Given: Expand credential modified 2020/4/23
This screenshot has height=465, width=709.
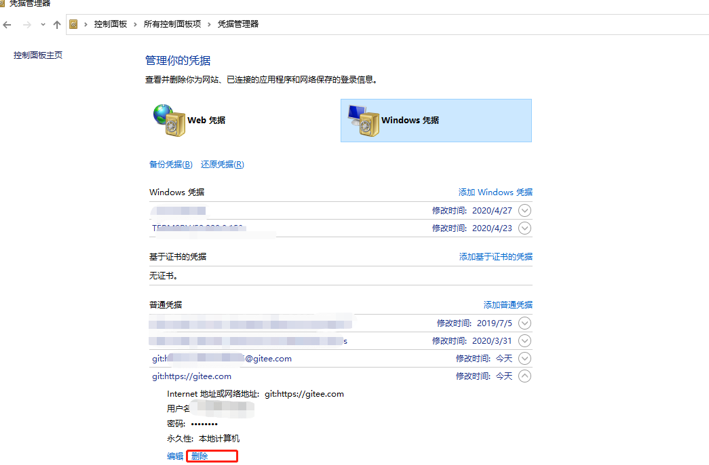Looking at the screenshot, I should pyautogui.click(x=525, y=228).
